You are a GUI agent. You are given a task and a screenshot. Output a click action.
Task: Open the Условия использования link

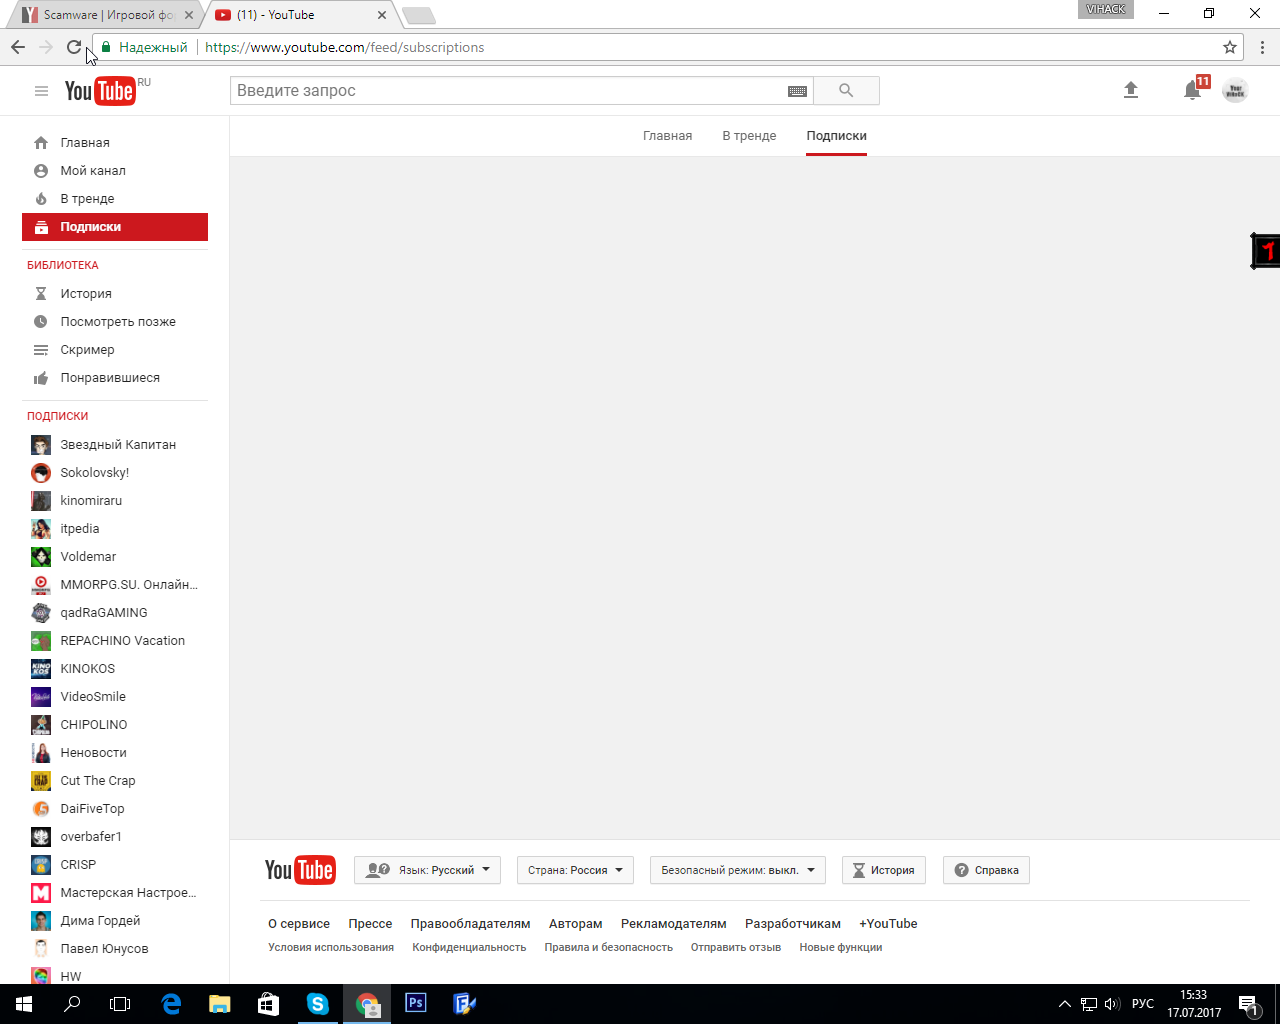tap(330, 946)
